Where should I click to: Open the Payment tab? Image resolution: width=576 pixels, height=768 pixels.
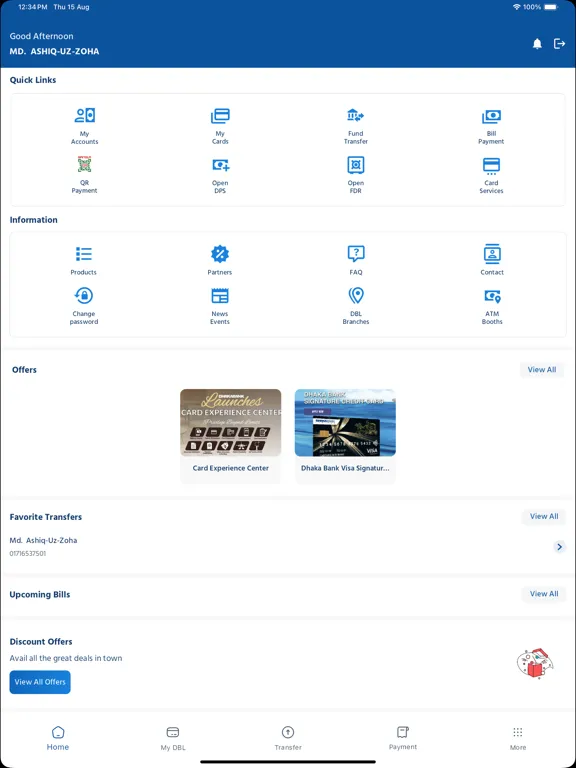[403, 739]
